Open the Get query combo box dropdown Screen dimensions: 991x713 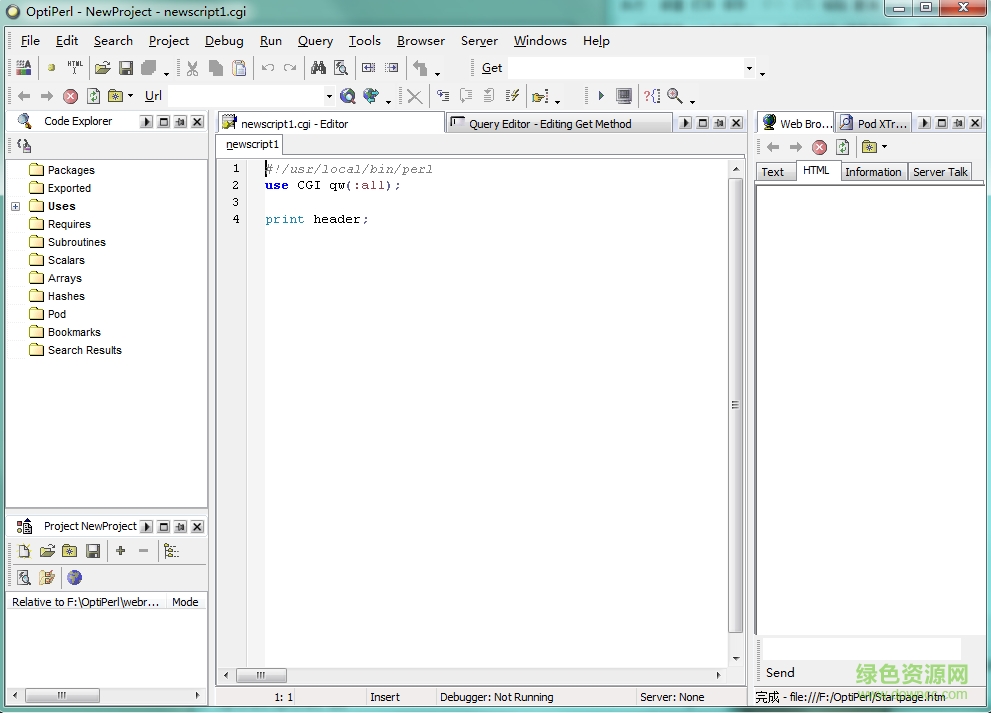pyautogui.click(x=748, y=68)
